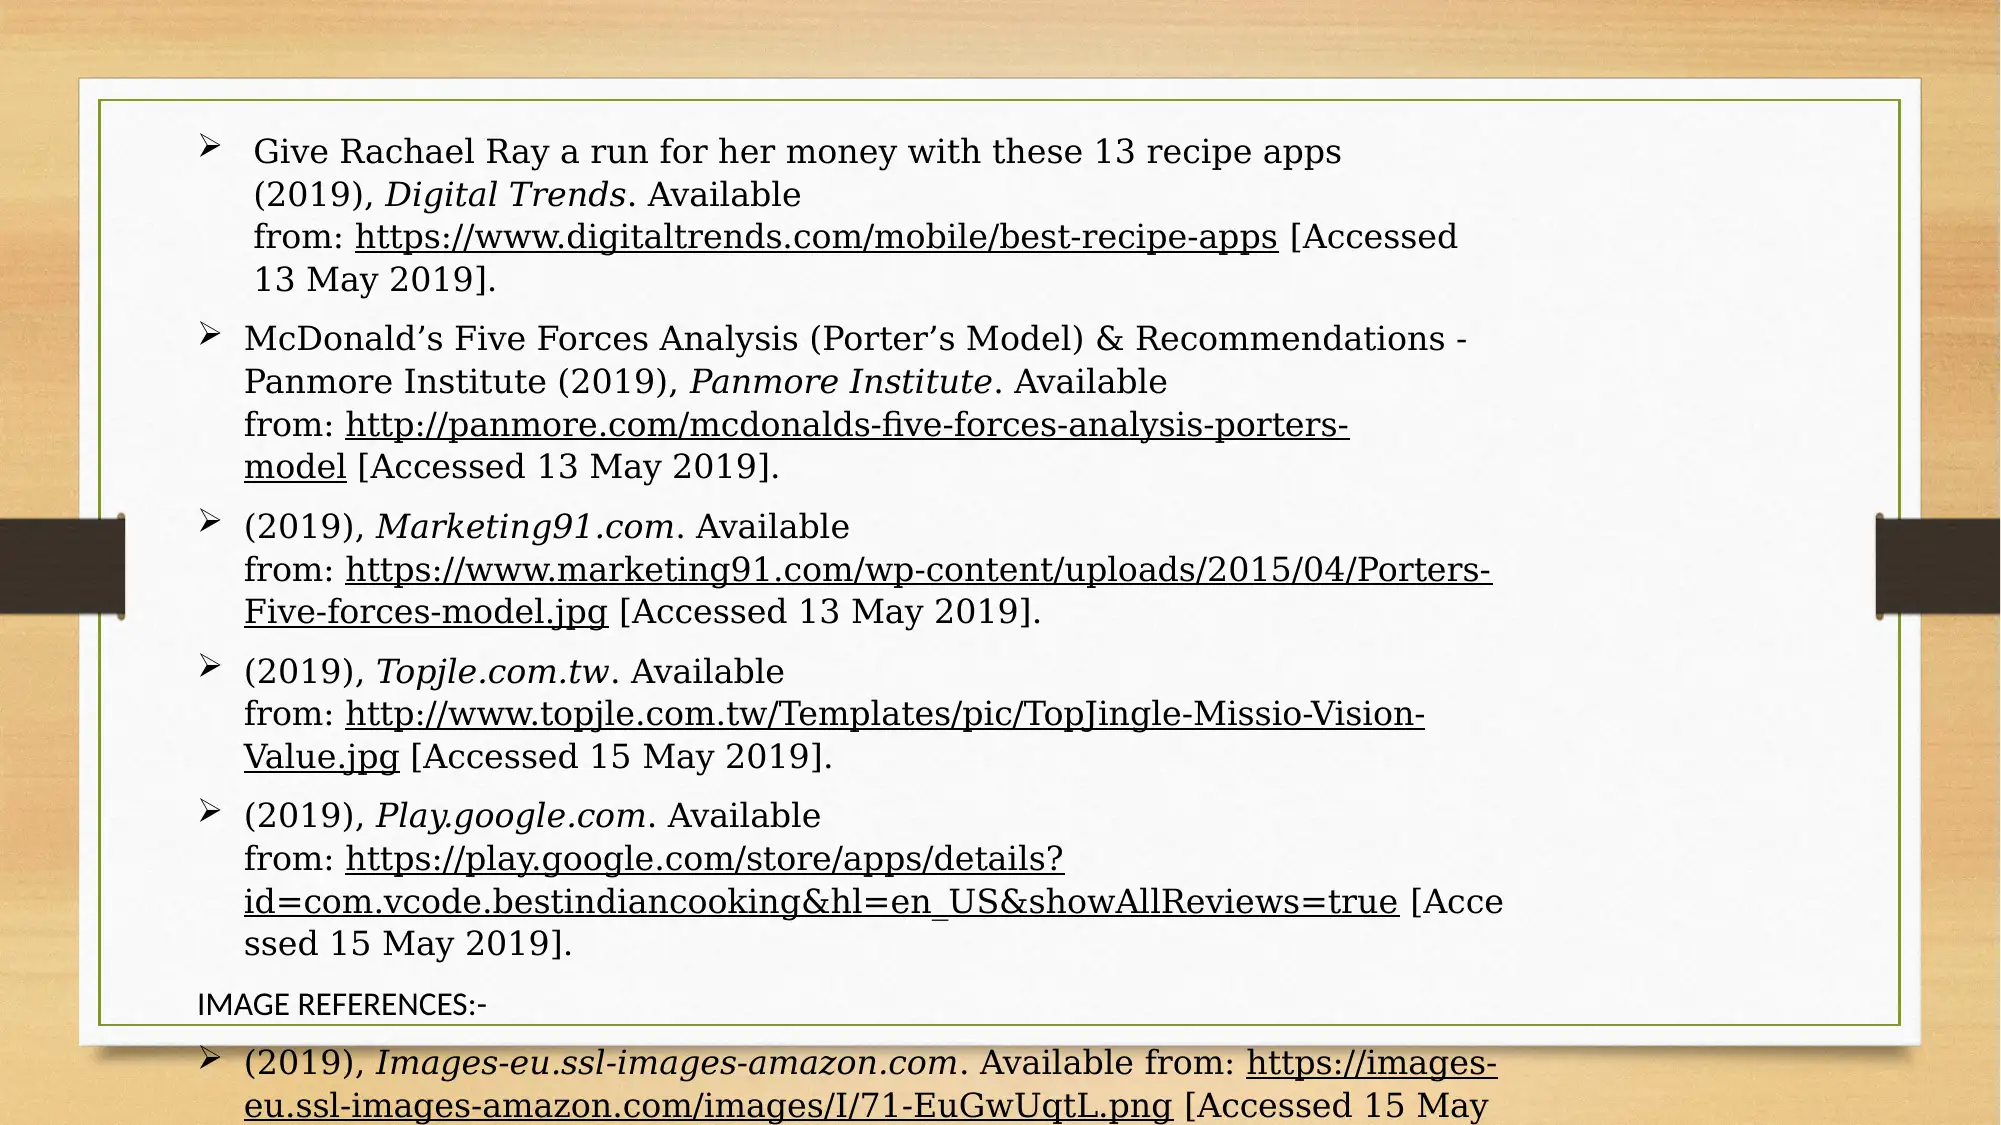Viewport: 2001px width, 1125px height.
Task: Open the digitaltrends.com best-recipe-apps link
Action: [816, 237]
